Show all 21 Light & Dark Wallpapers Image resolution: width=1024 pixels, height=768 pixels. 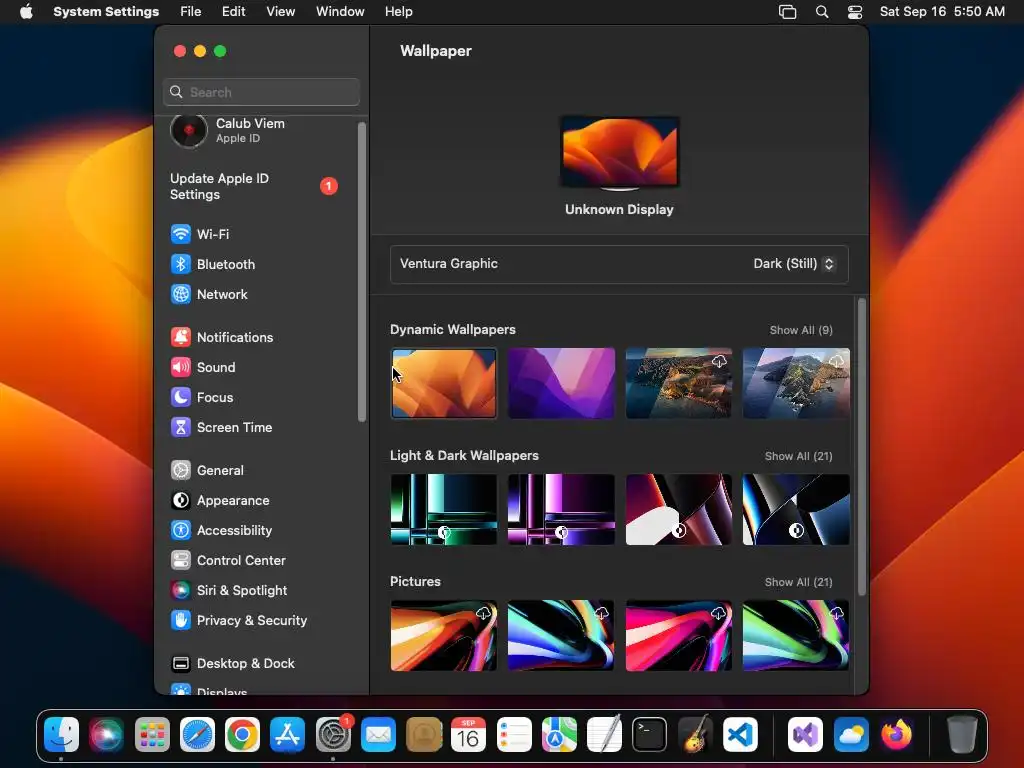click(x=798, y=456)
